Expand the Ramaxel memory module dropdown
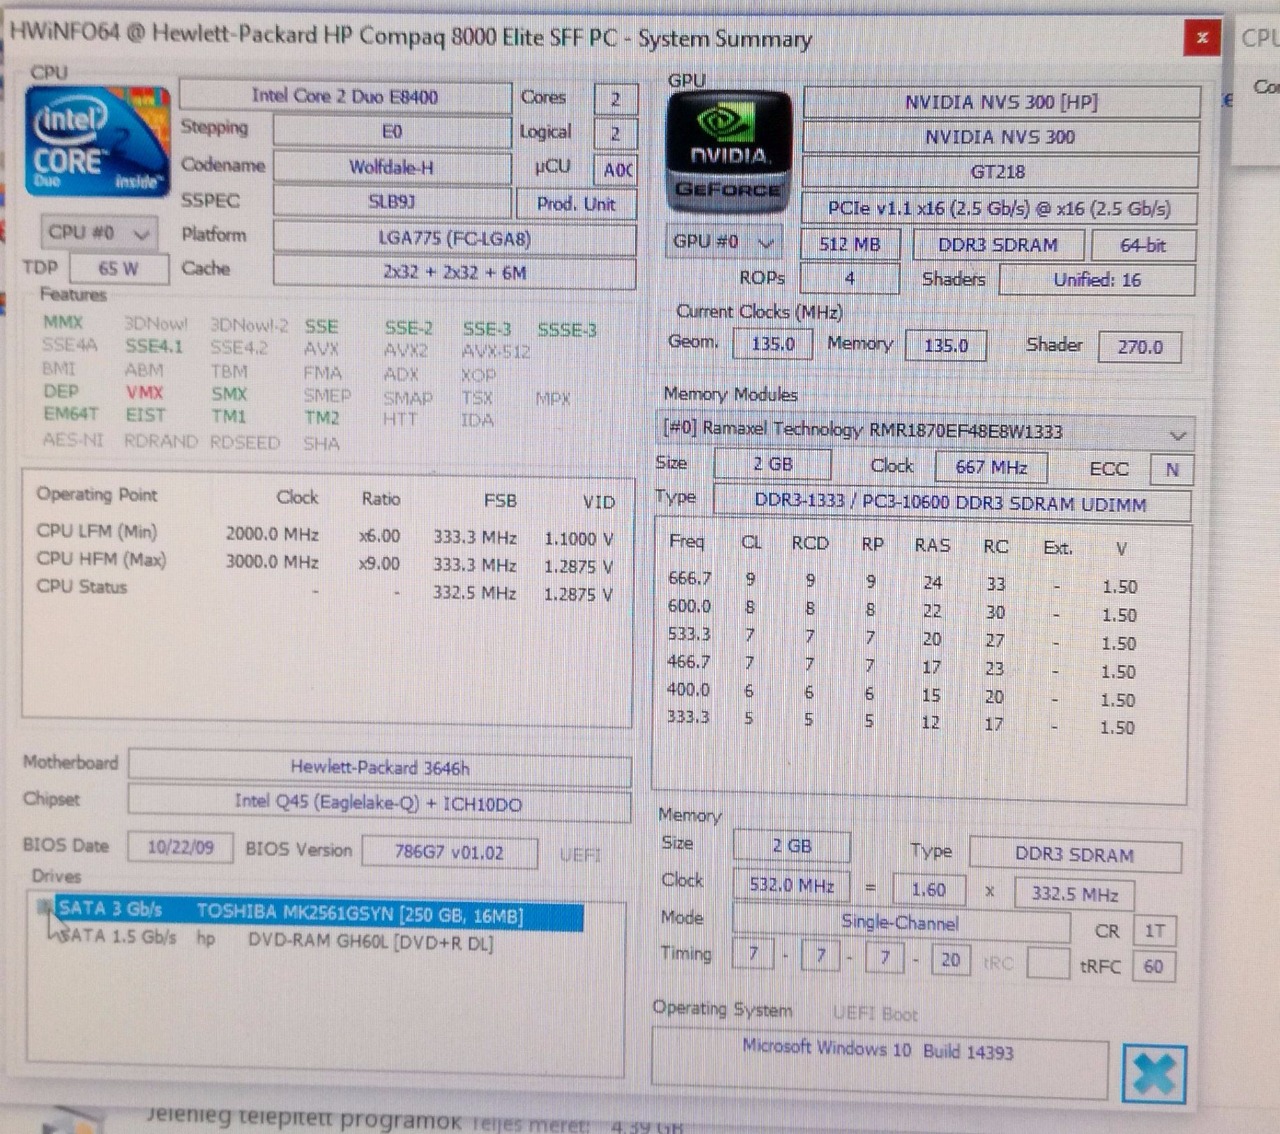This screenshot has width=1280, height=1134. [x=1177, y=435]
